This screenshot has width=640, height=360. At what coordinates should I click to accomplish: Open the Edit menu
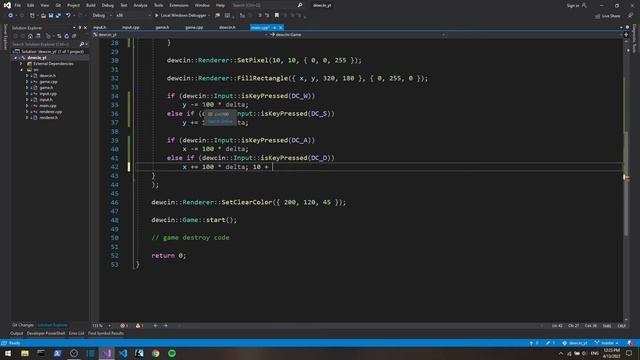pos(31,5)
